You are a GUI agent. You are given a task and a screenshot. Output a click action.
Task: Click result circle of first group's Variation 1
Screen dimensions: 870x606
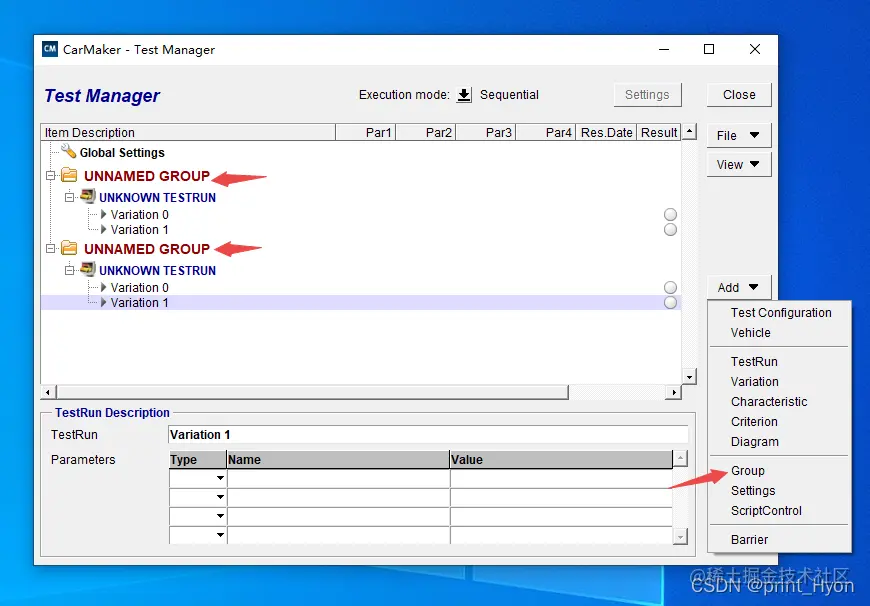point(670,230)
